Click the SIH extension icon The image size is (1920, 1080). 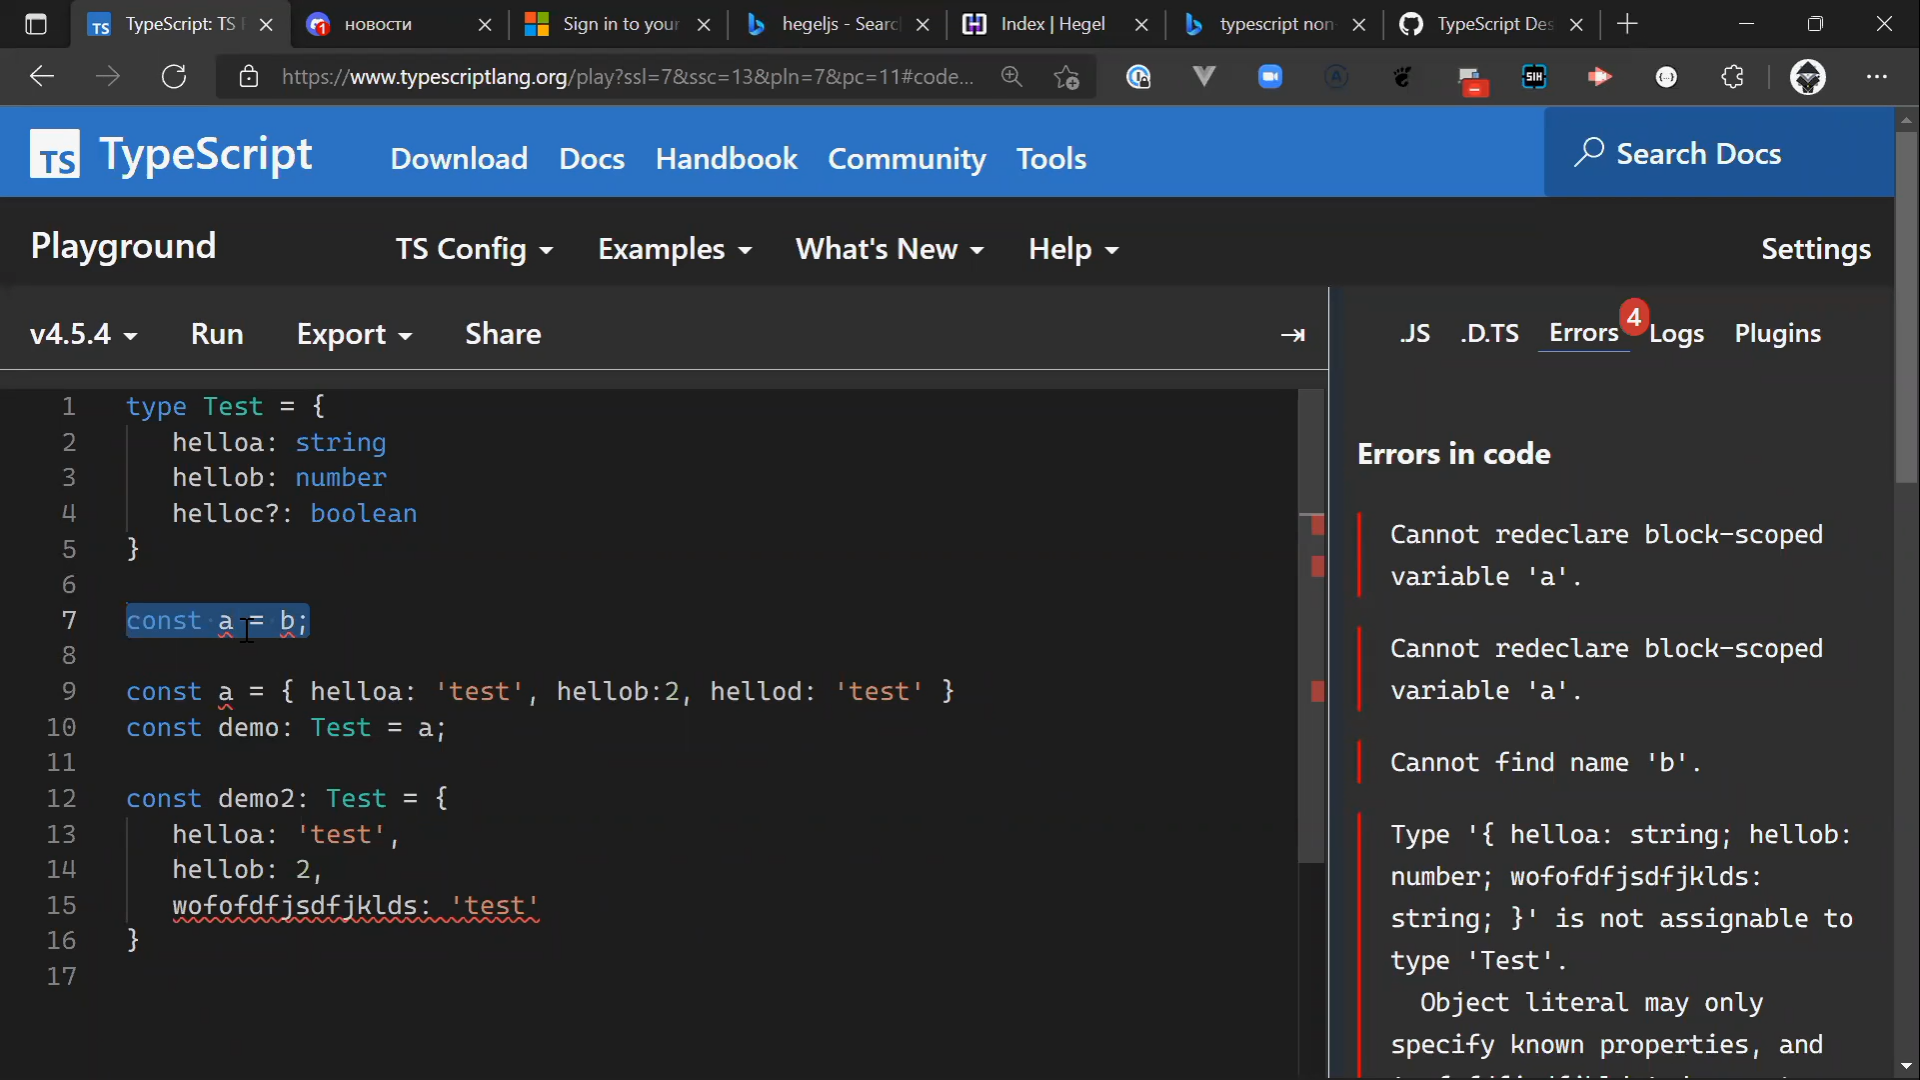[1534, 77]
